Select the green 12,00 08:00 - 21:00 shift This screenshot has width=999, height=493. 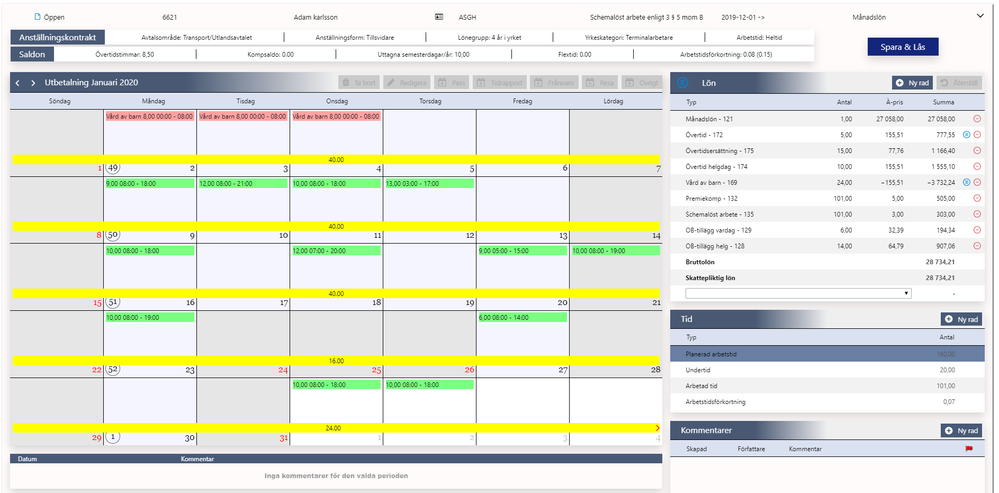click(243, 183)
